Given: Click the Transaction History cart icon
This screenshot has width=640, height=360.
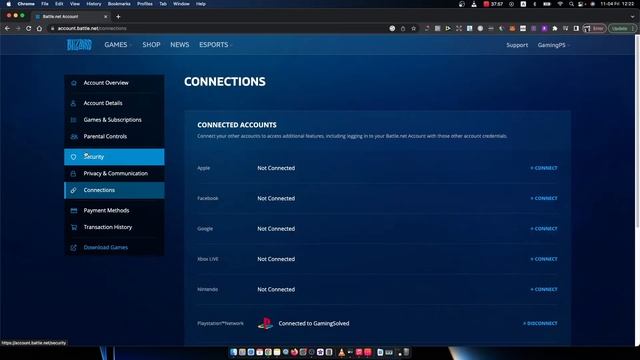Looking at the screenshot, I should (73, 227).
